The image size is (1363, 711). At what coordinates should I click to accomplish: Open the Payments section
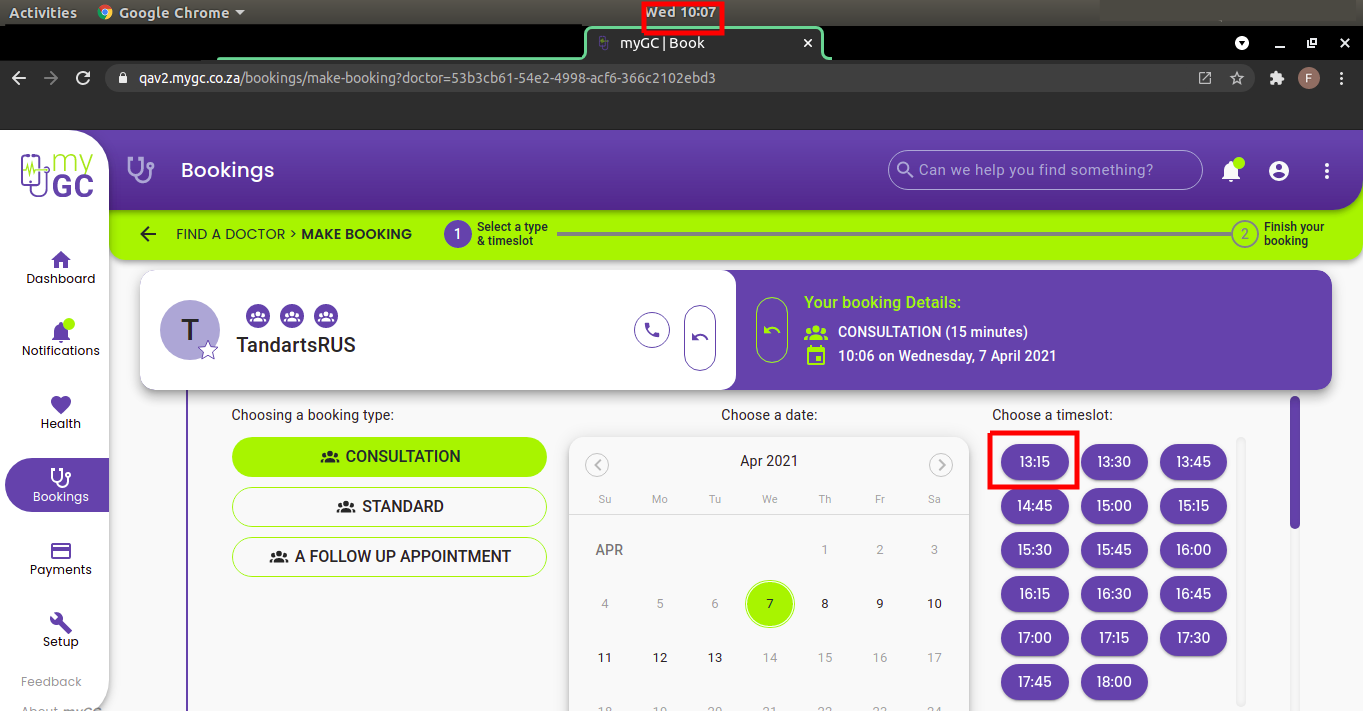tap(61, 559)
